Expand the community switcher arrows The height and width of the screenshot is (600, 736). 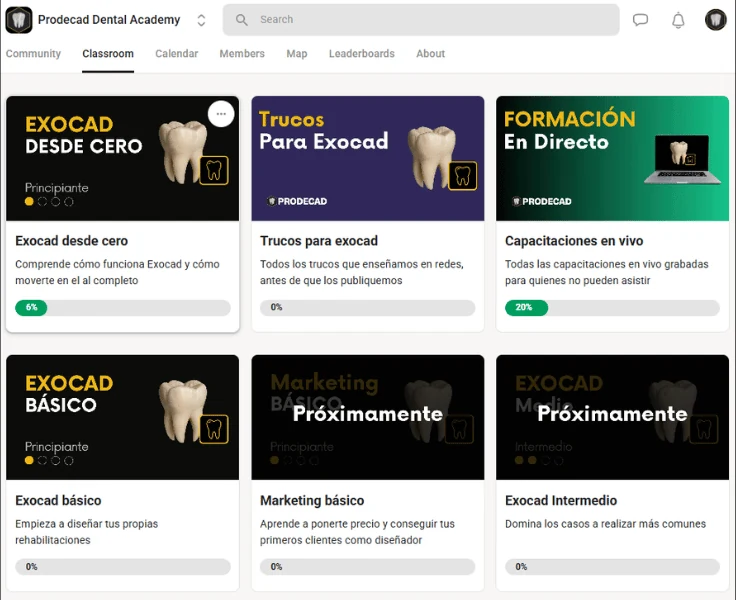(201, 20)
